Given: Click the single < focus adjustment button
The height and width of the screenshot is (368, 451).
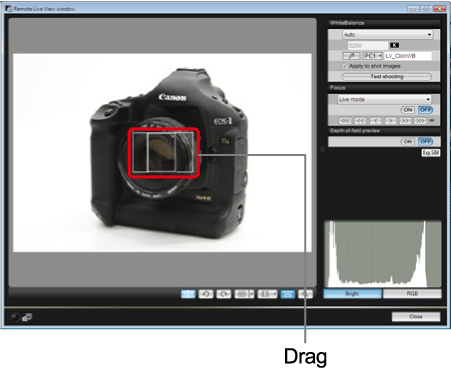Looking at the screenshot, I should (x=375, y=121).
